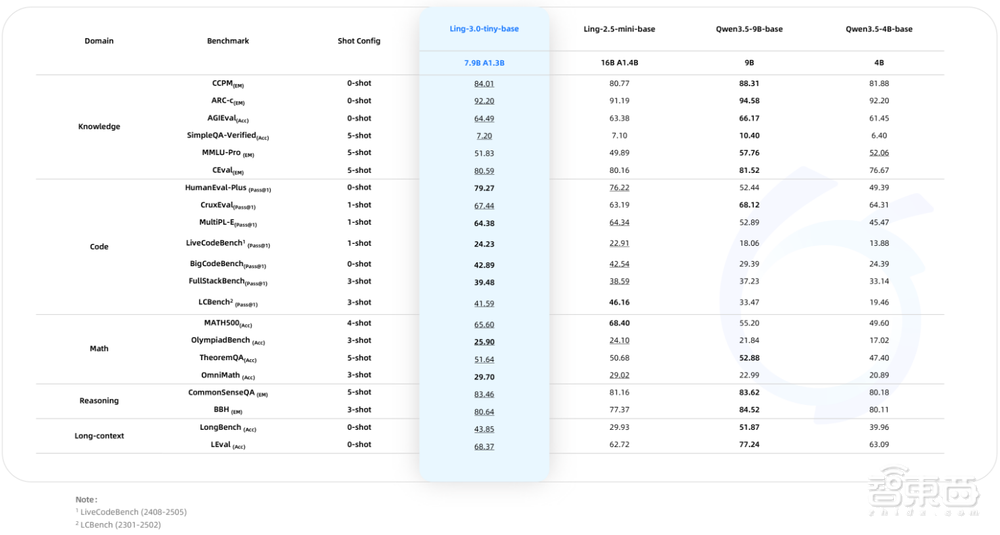The height and width of the screenshot is (535, 1000).
Task: Click the LEval benchmark name
Action: click(228, 445)
